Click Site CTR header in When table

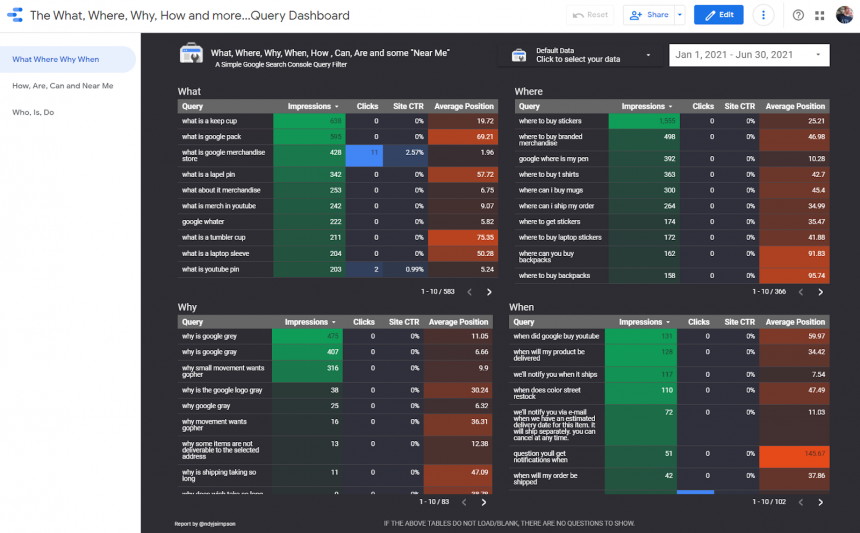[739, 322]
